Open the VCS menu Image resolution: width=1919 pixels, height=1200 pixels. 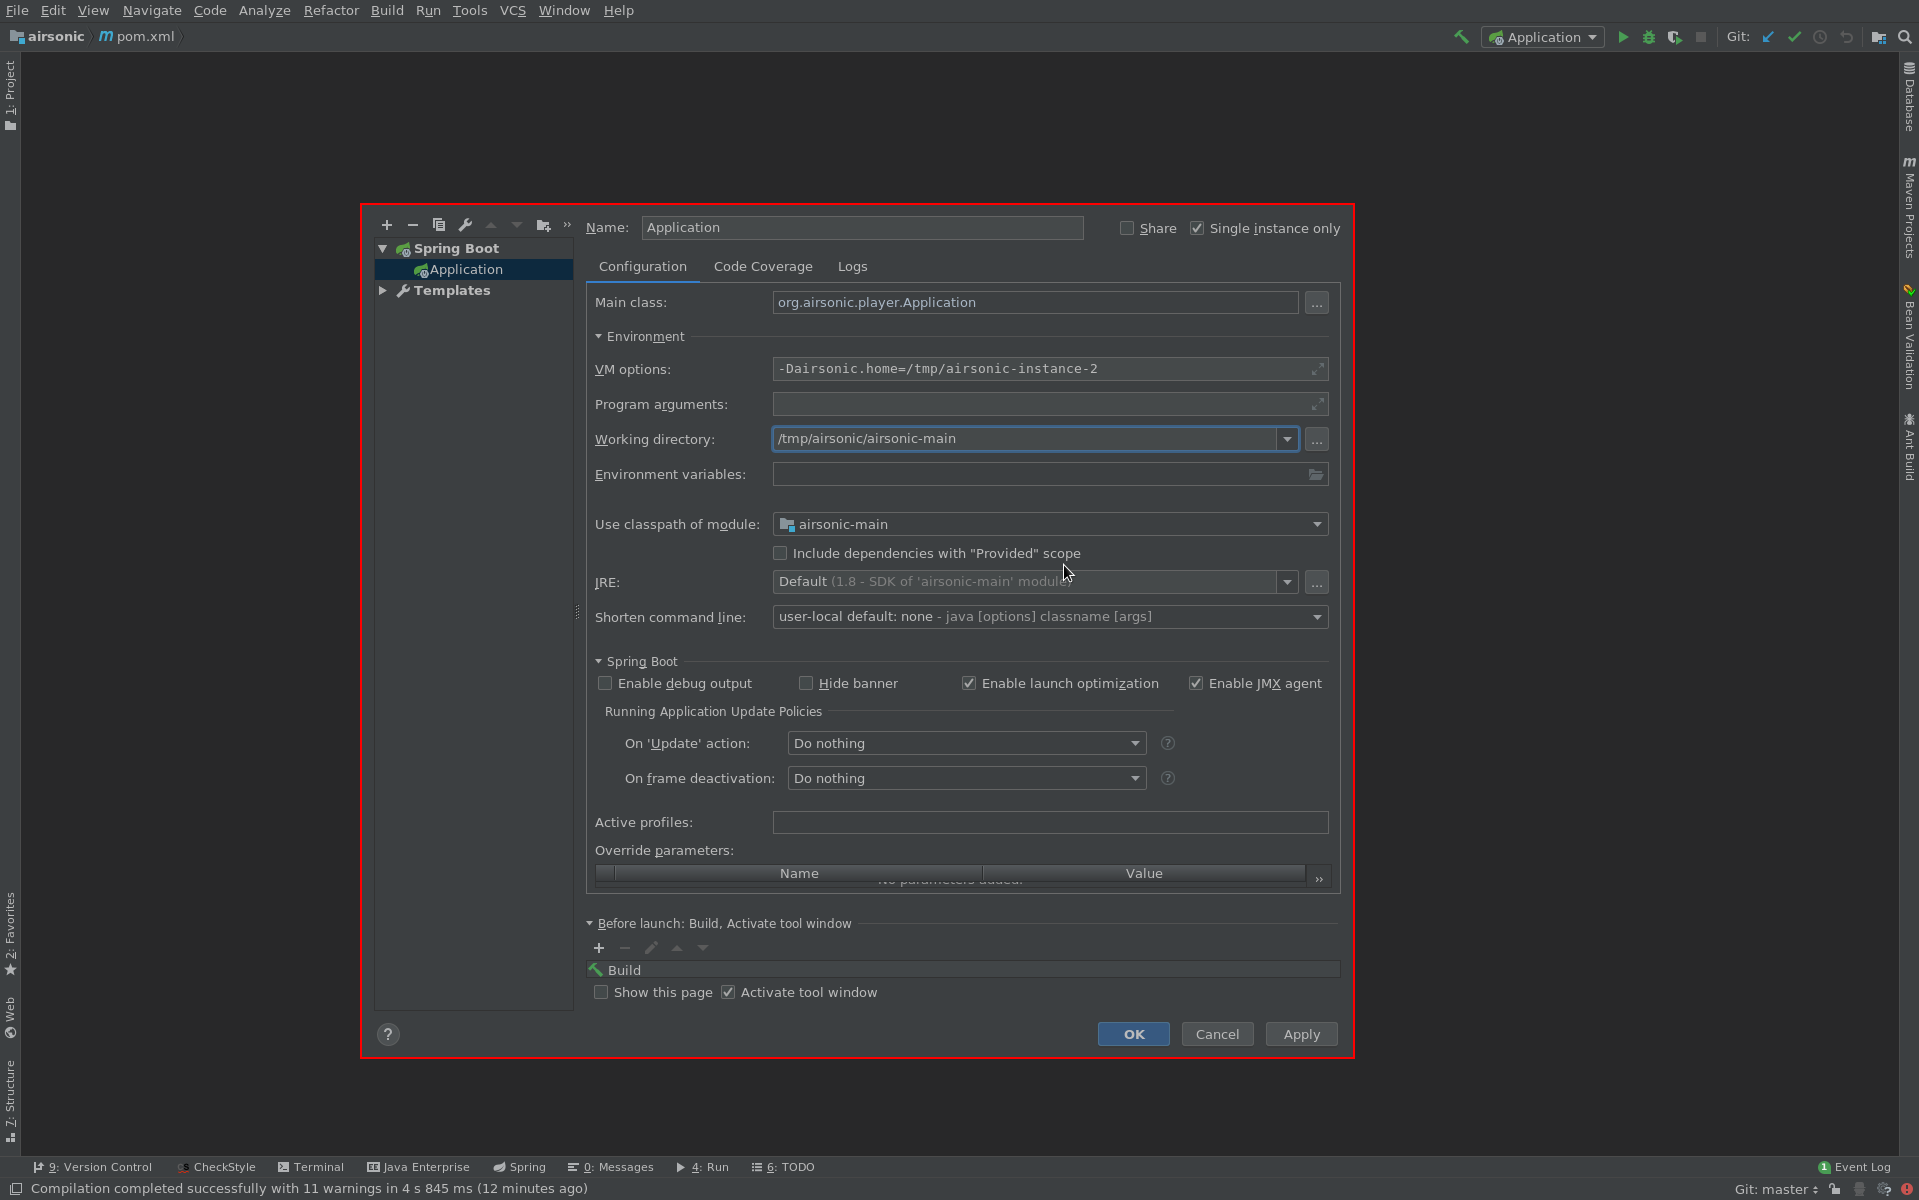point(512,10)
